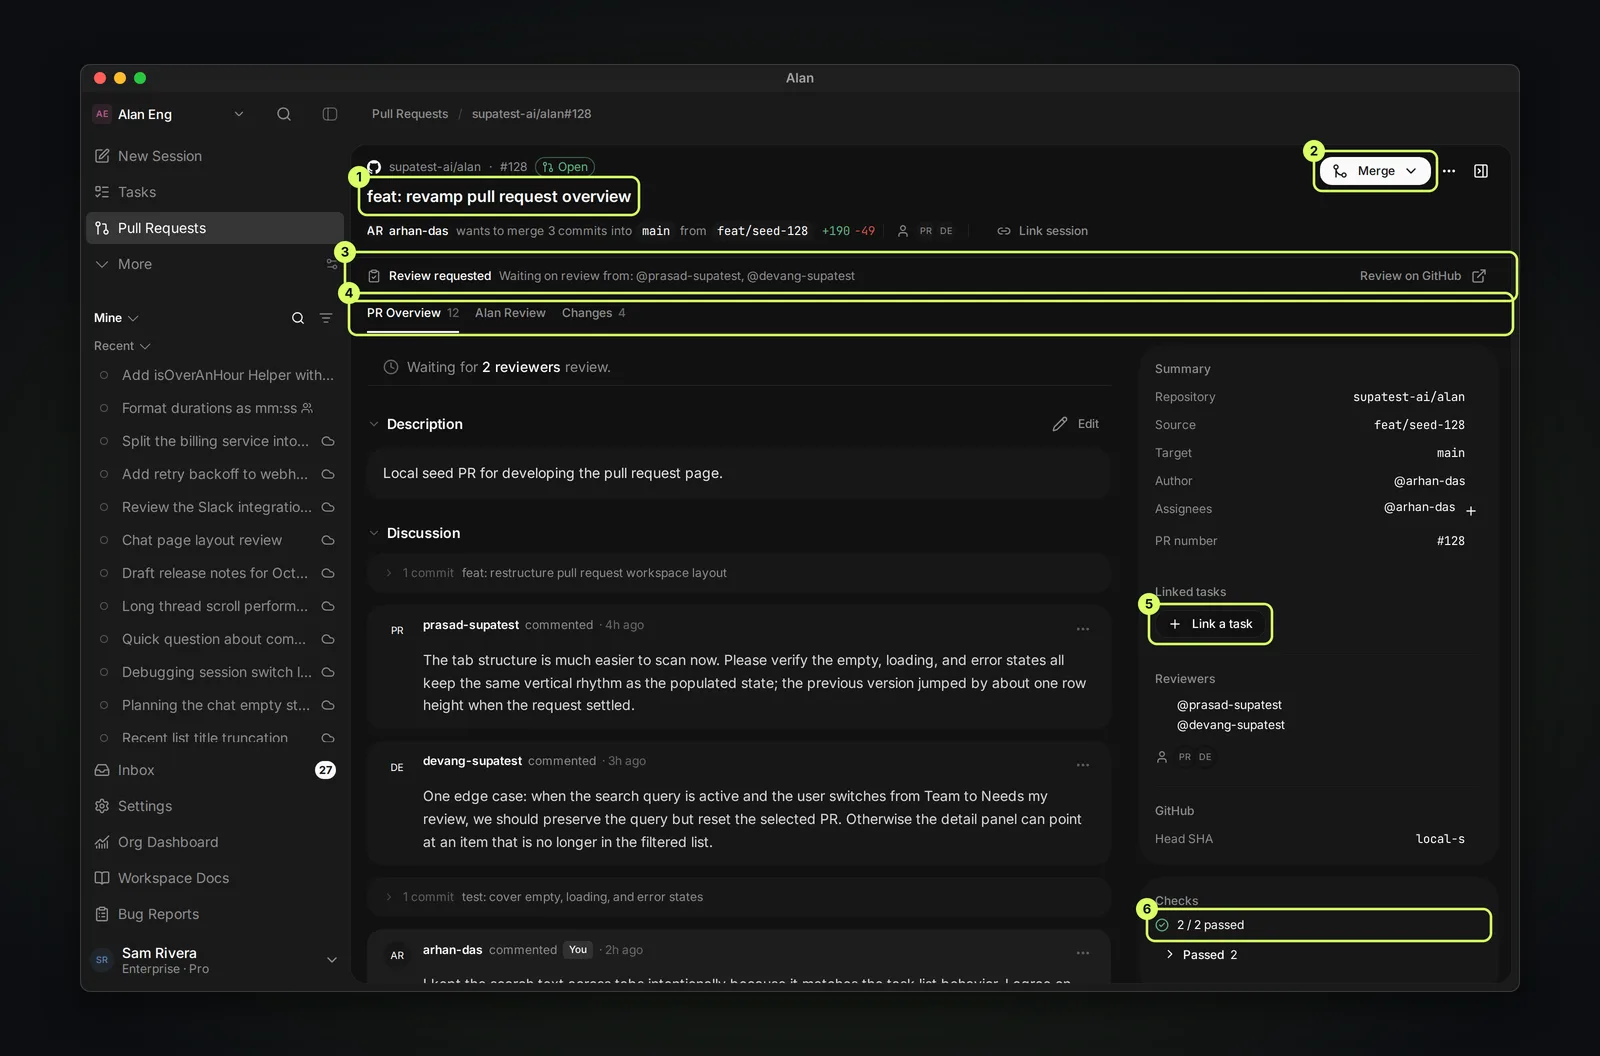The height and width of the screenshot is (1056, 1600).
Task: Click reviewer @devang-supatest in Reviewers
Action: 1231,725
